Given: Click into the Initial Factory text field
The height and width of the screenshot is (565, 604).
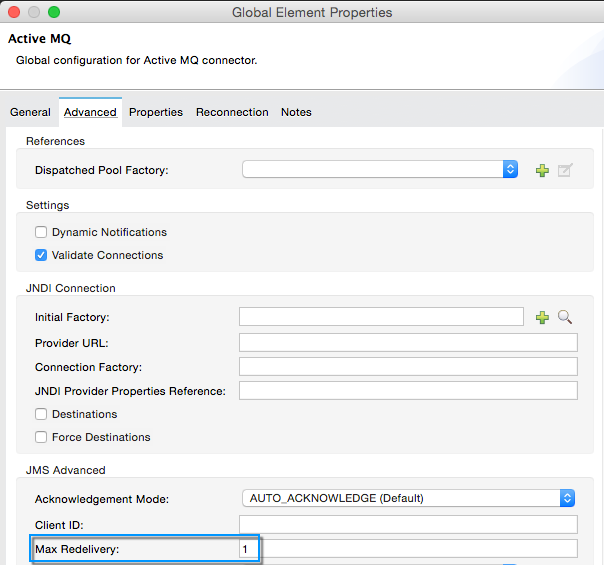Looking at the screenshot, I should pos(381,317).
